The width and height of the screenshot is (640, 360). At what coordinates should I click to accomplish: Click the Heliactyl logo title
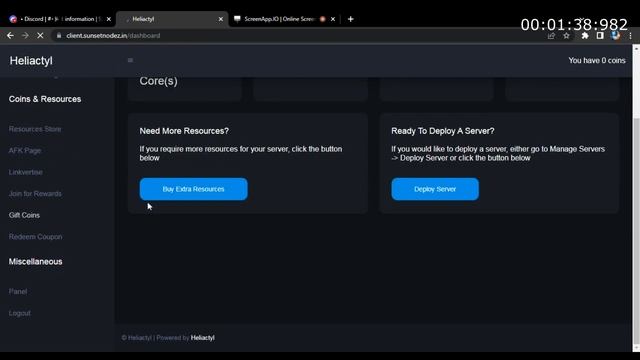pyautogui.click(x=31, y=60)
